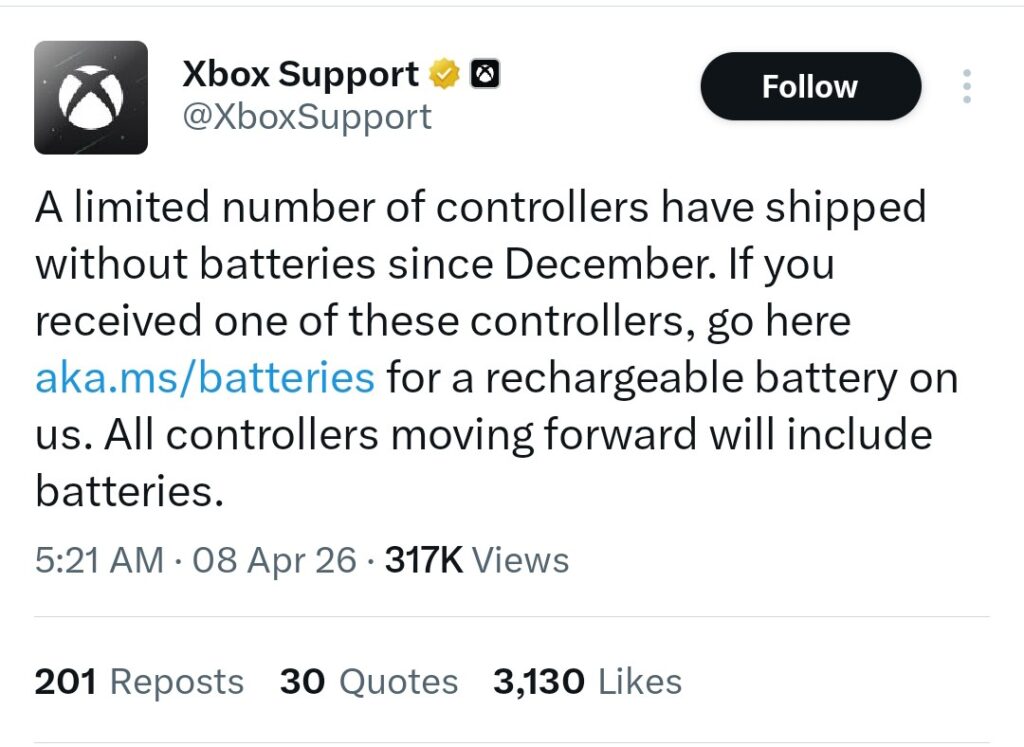Image resolution: width=1024 pixels, height=747 pixels.
Task: Select the Xbox Support display name
Action: (x=300, y=72)
